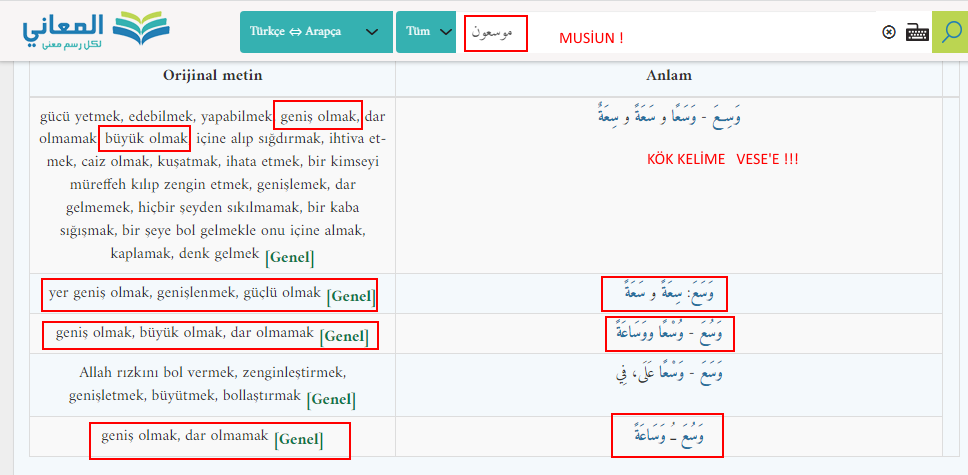Click the Arabic entry beside 'Allah rızkını bol vermek'

pos(668,374)
